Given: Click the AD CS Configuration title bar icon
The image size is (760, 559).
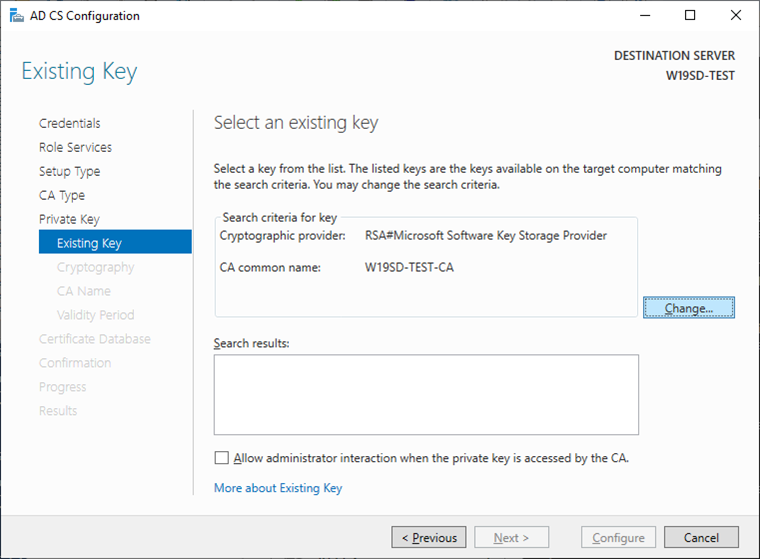Looking at the screenshot, I should pos(16,16).
